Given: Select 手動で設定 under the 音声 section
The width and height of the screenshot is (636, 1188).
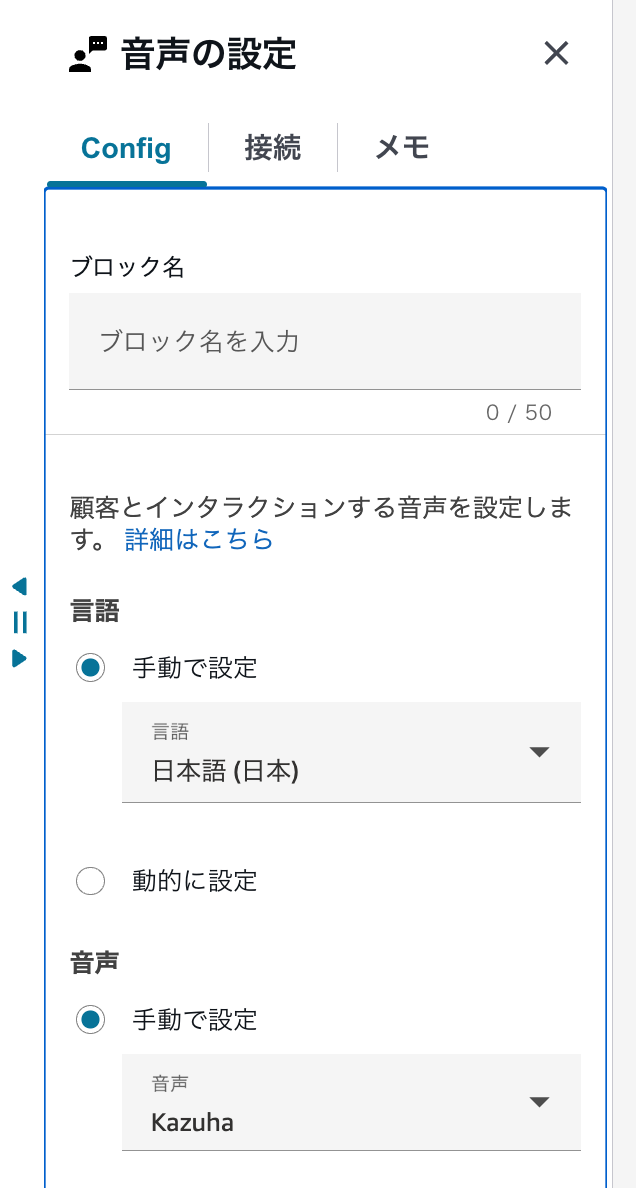Looking at the screenshot, I should [x=91, y=1020].
